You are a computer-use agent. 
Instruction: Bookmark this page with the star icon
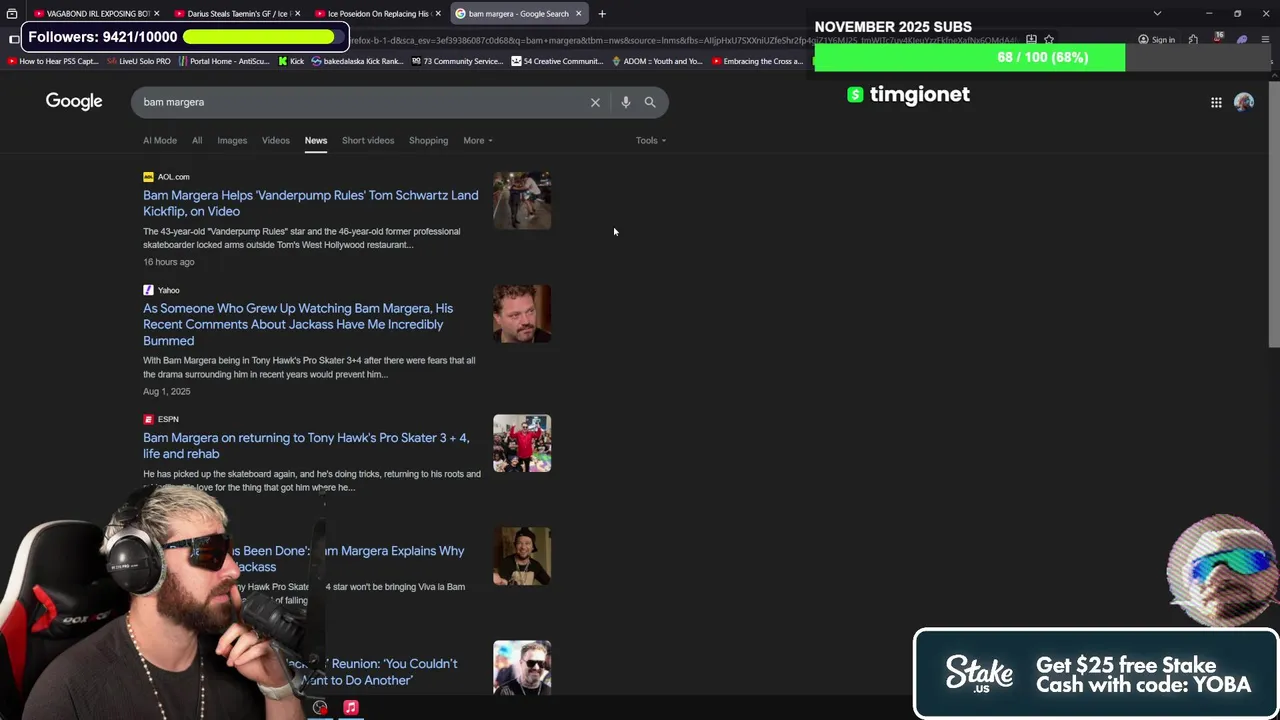pyautogui.click(x=1049, y=40)
